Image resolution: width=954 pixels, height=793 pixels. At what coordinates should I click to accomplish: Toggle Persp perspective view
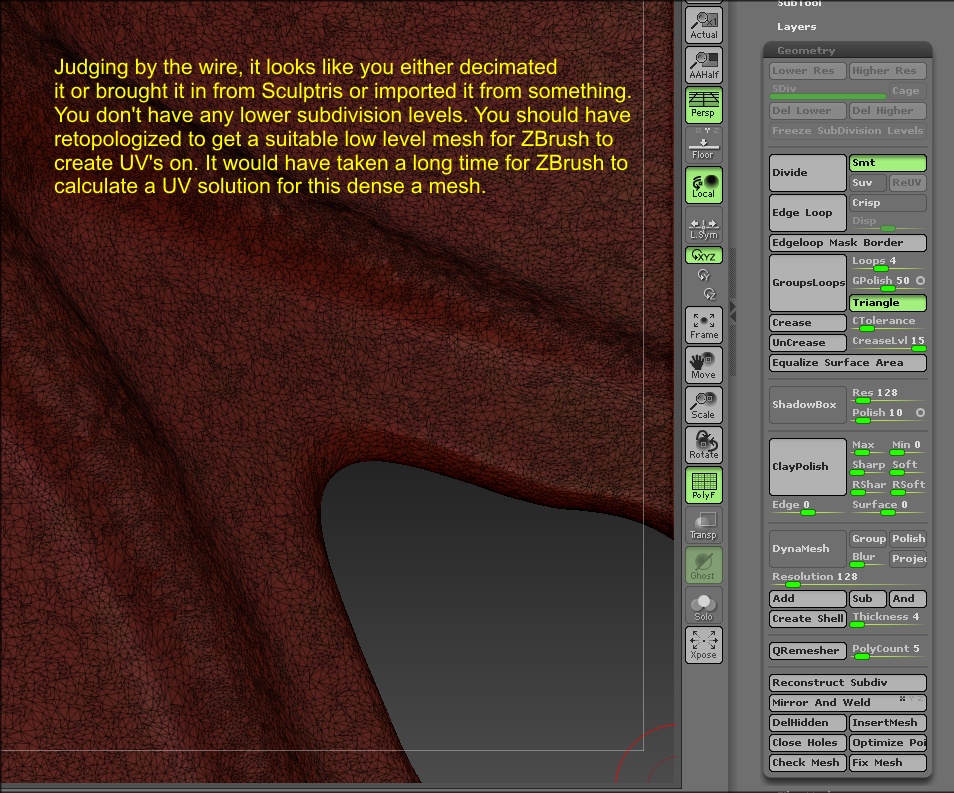coord(704,105)
